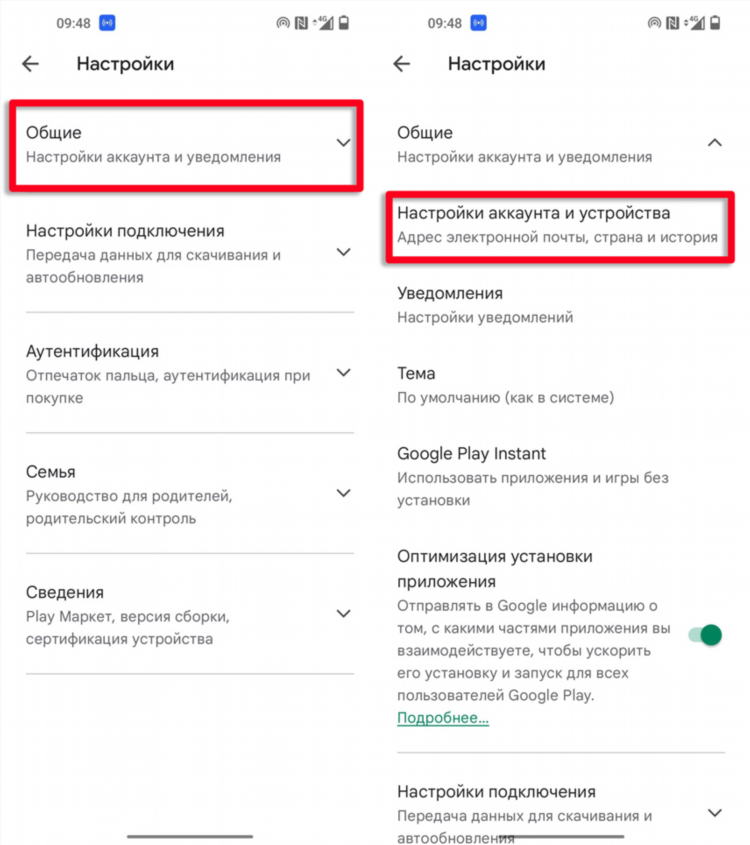Tap 4G signal icon in right status bar
Viewport: 750px width, 845px height.
point(696,23)
